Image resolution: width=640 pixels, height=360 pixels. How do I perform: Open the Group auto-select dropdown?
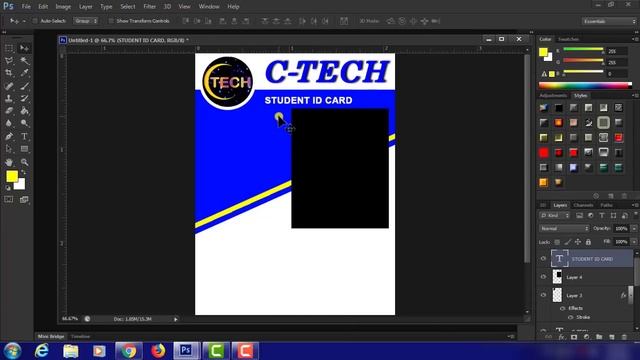pos(86,21)
